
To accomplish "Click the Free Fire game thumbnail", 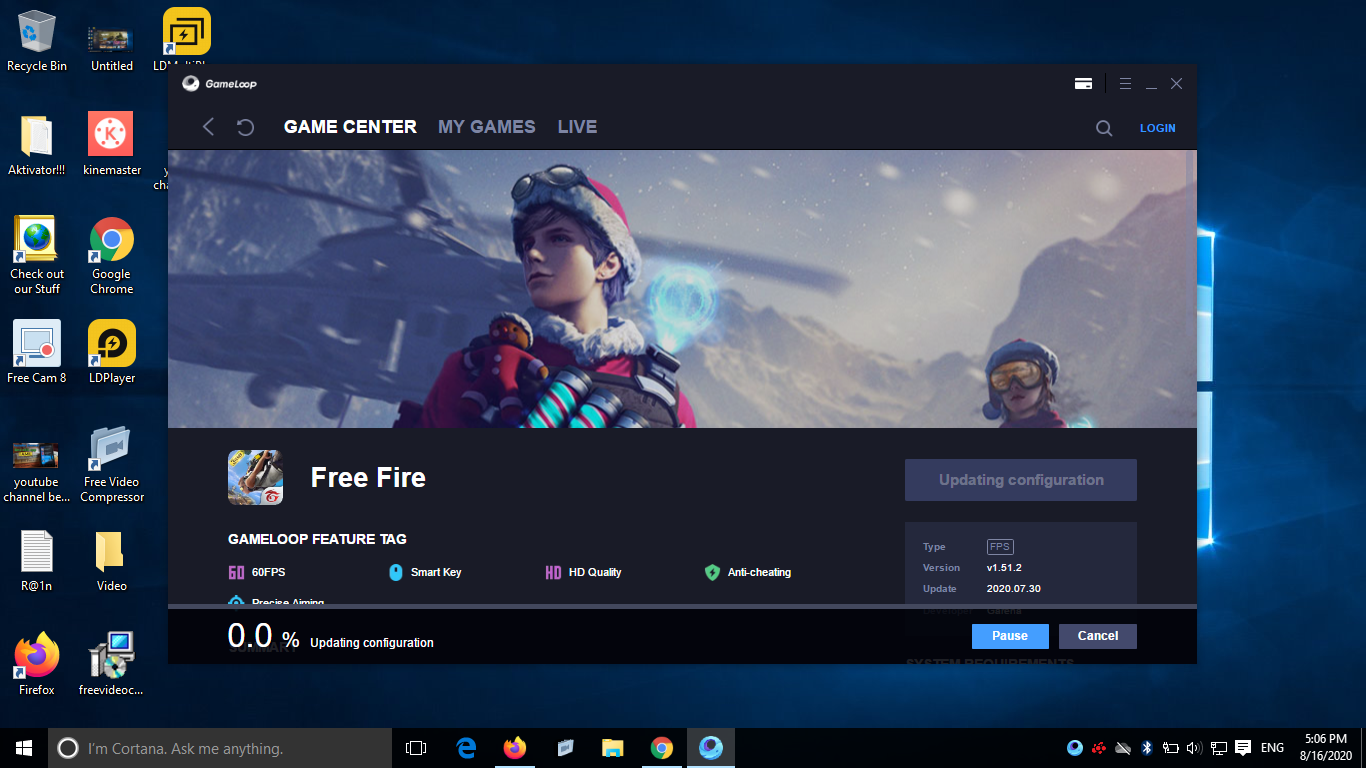I will [x=255, y=477].
